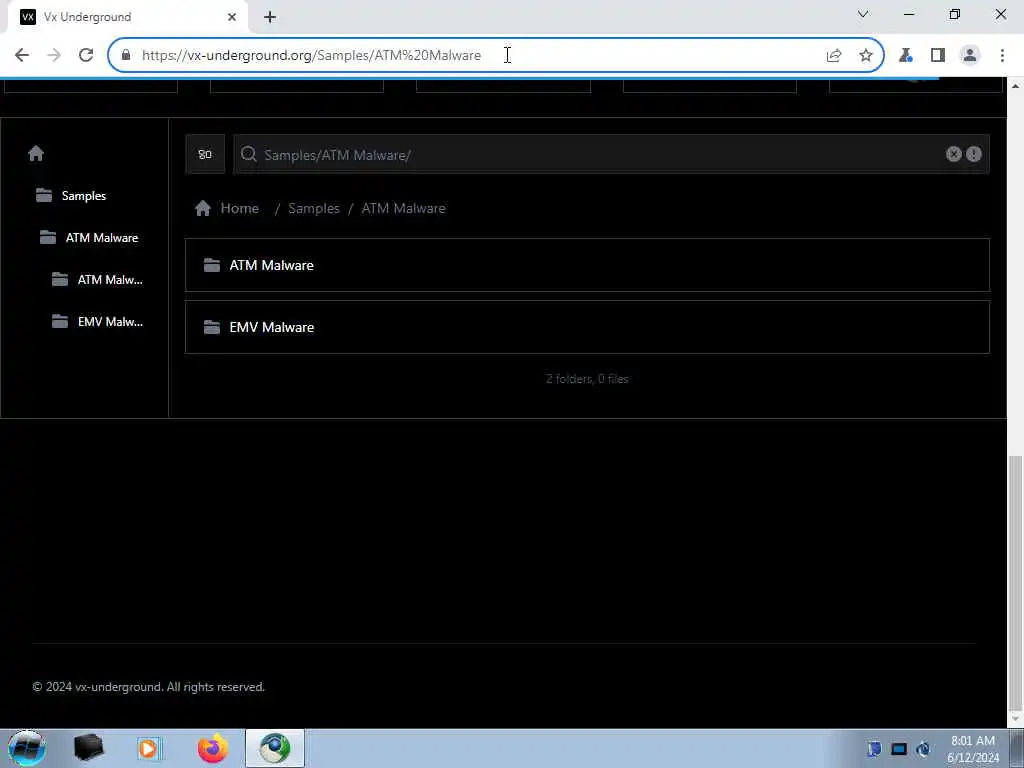View site lock security info

(x=126, y=55)
